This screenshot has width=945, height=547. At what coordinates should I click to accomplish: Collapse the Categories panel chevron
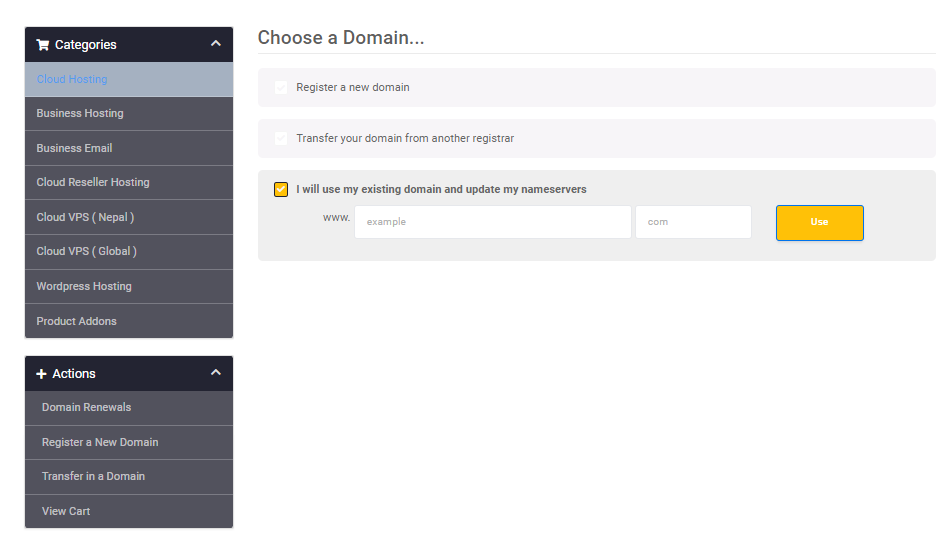point(216,44)
